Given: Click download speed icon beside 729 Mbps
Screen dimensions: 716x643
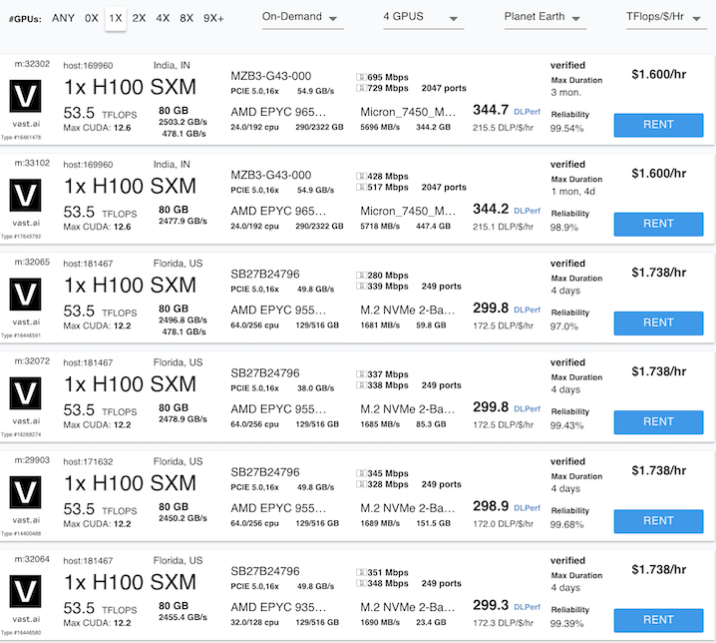Looking at the screenshot, I should click(361, 88).
